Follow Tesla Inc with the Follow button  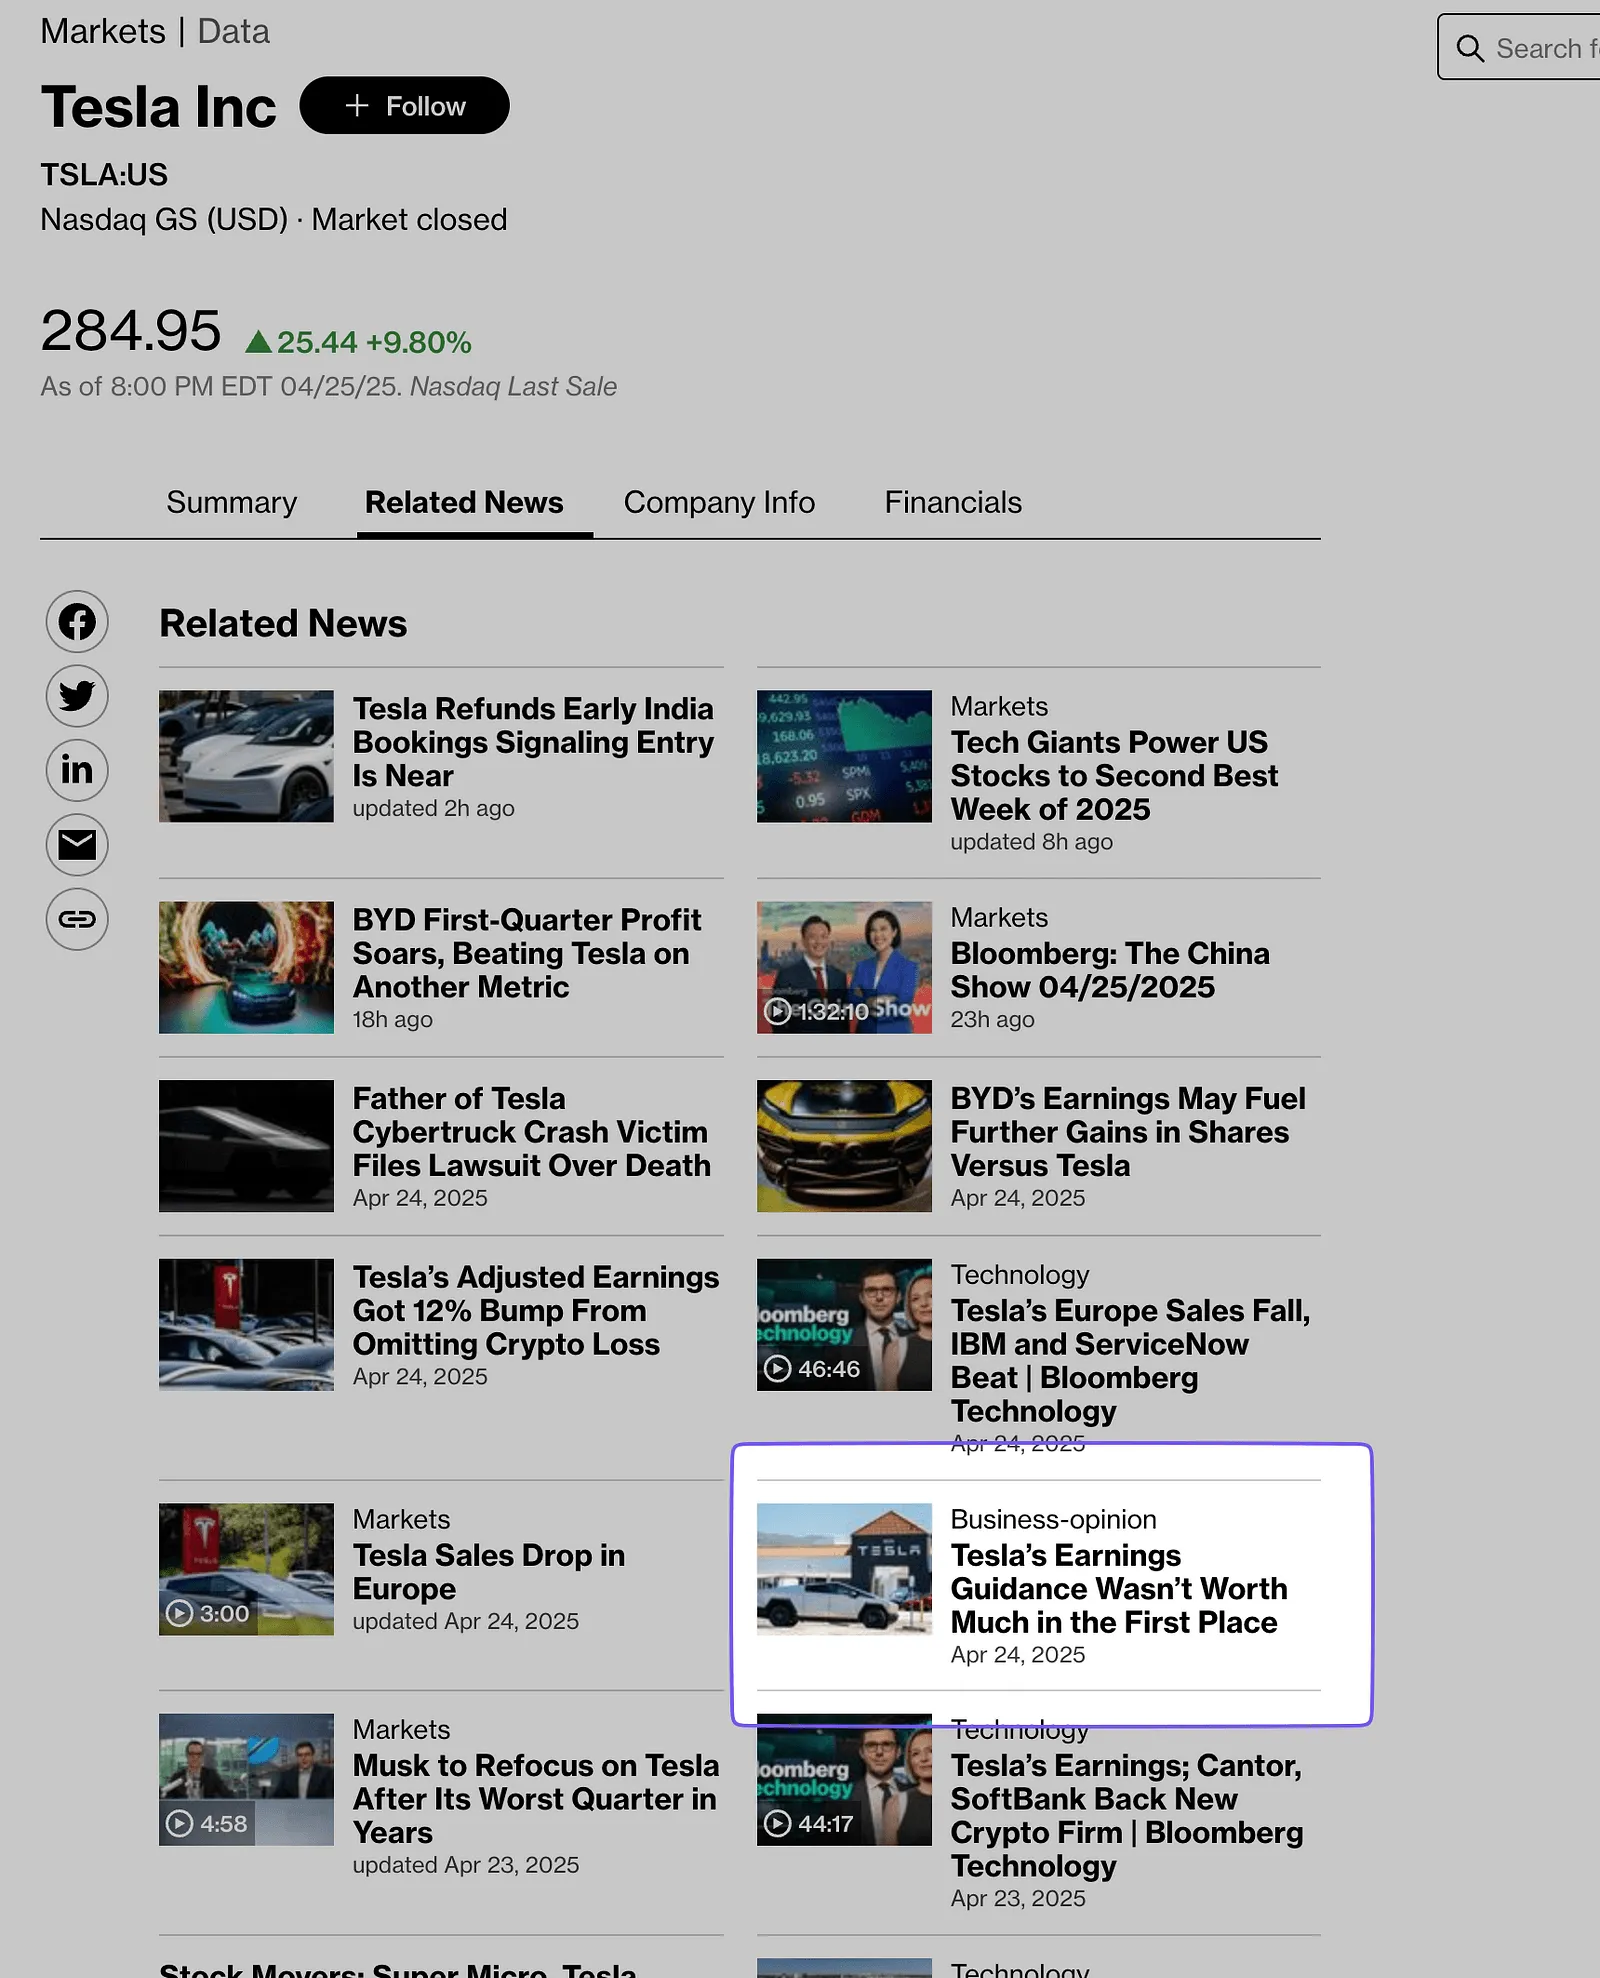coord(404,106)
